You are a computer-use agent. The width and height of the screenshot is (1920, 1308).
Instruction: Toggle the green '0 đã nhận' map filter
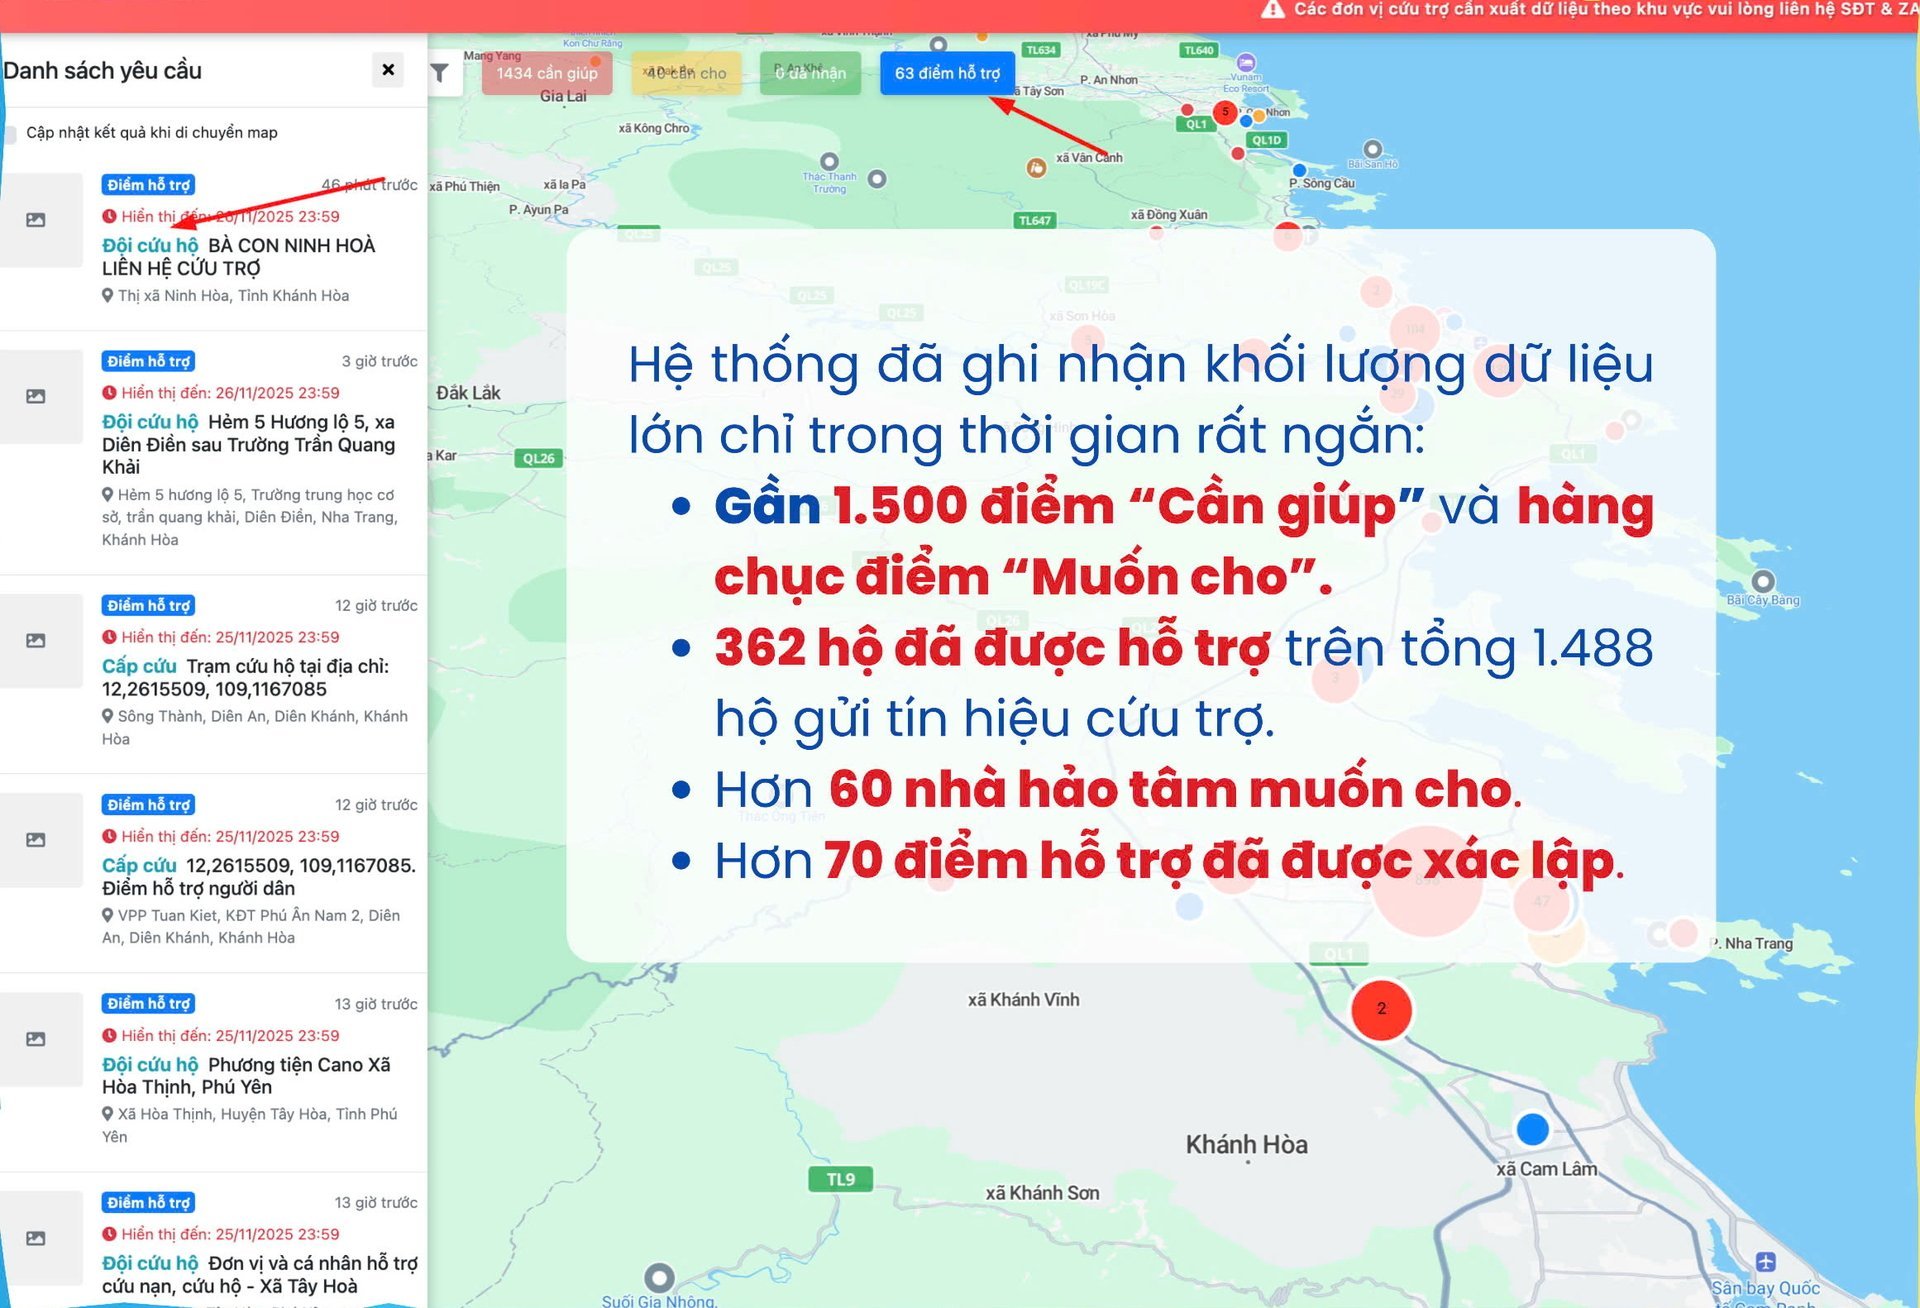(810, 73)
